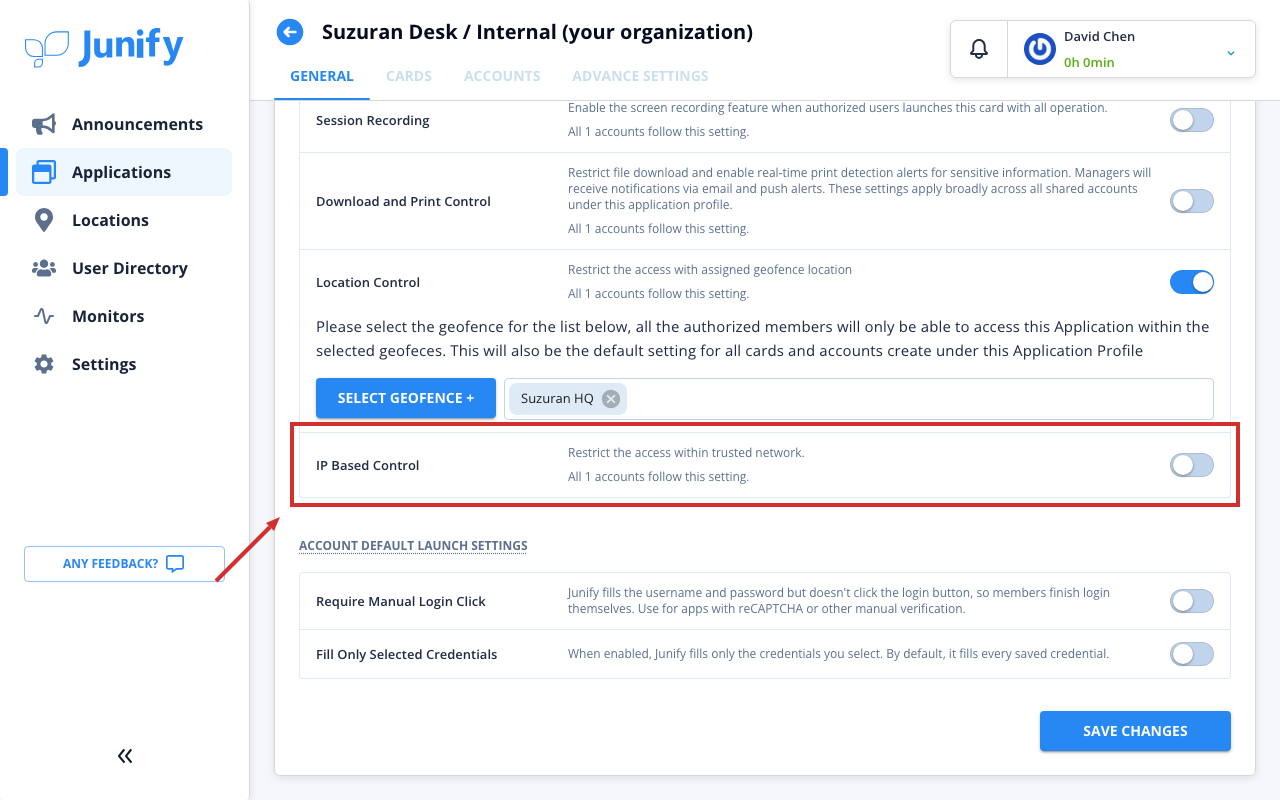The height and width of the screenshot is (800, 1280).
Task: Click the Suzuran HQ chip label
Action: click(x=557, y=399)
